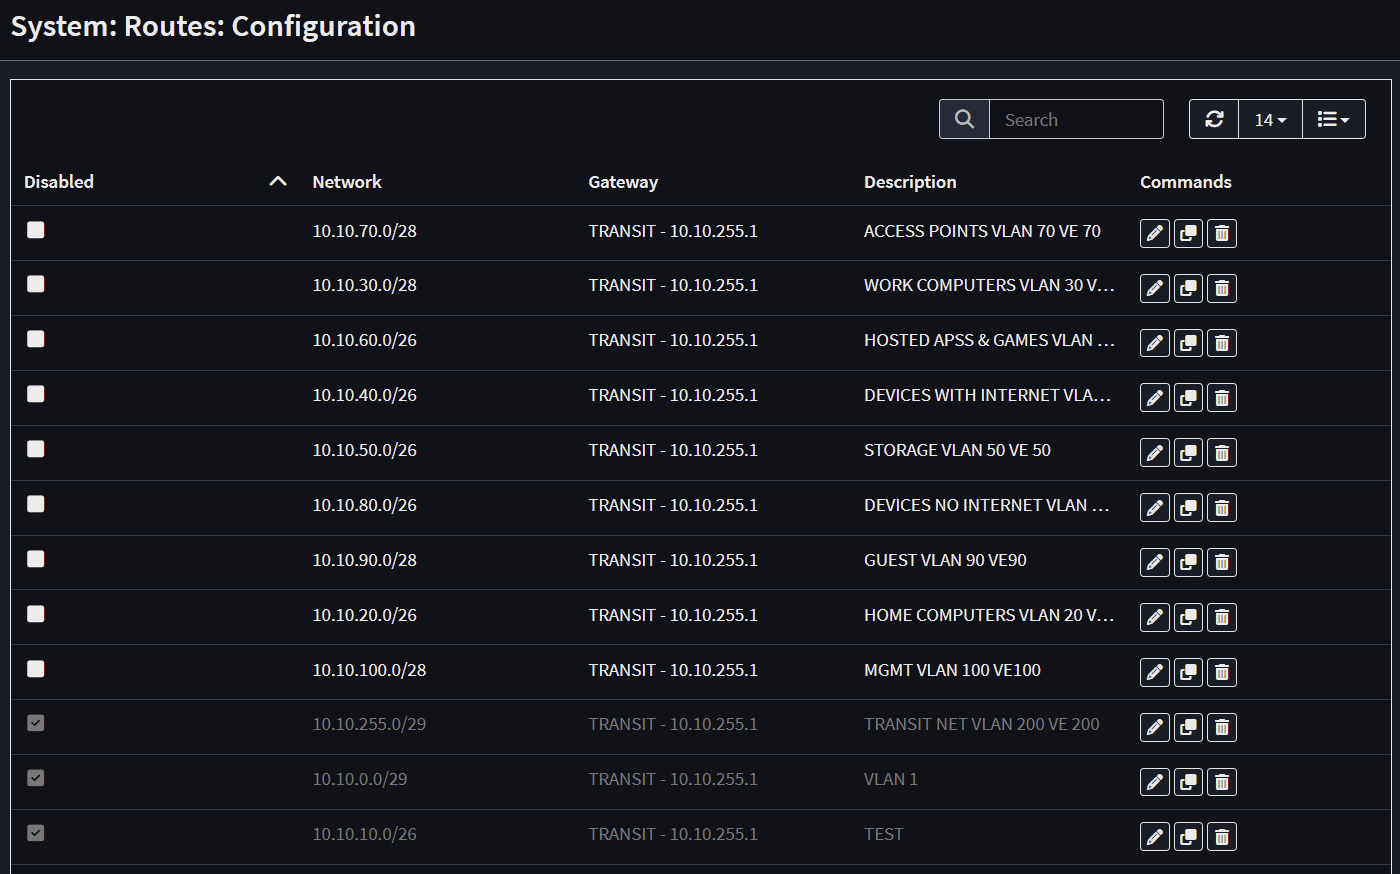Screen dimensions: 1400x874
Task: Toggle sort arrow on Disabled column
Action: [278, 181]
